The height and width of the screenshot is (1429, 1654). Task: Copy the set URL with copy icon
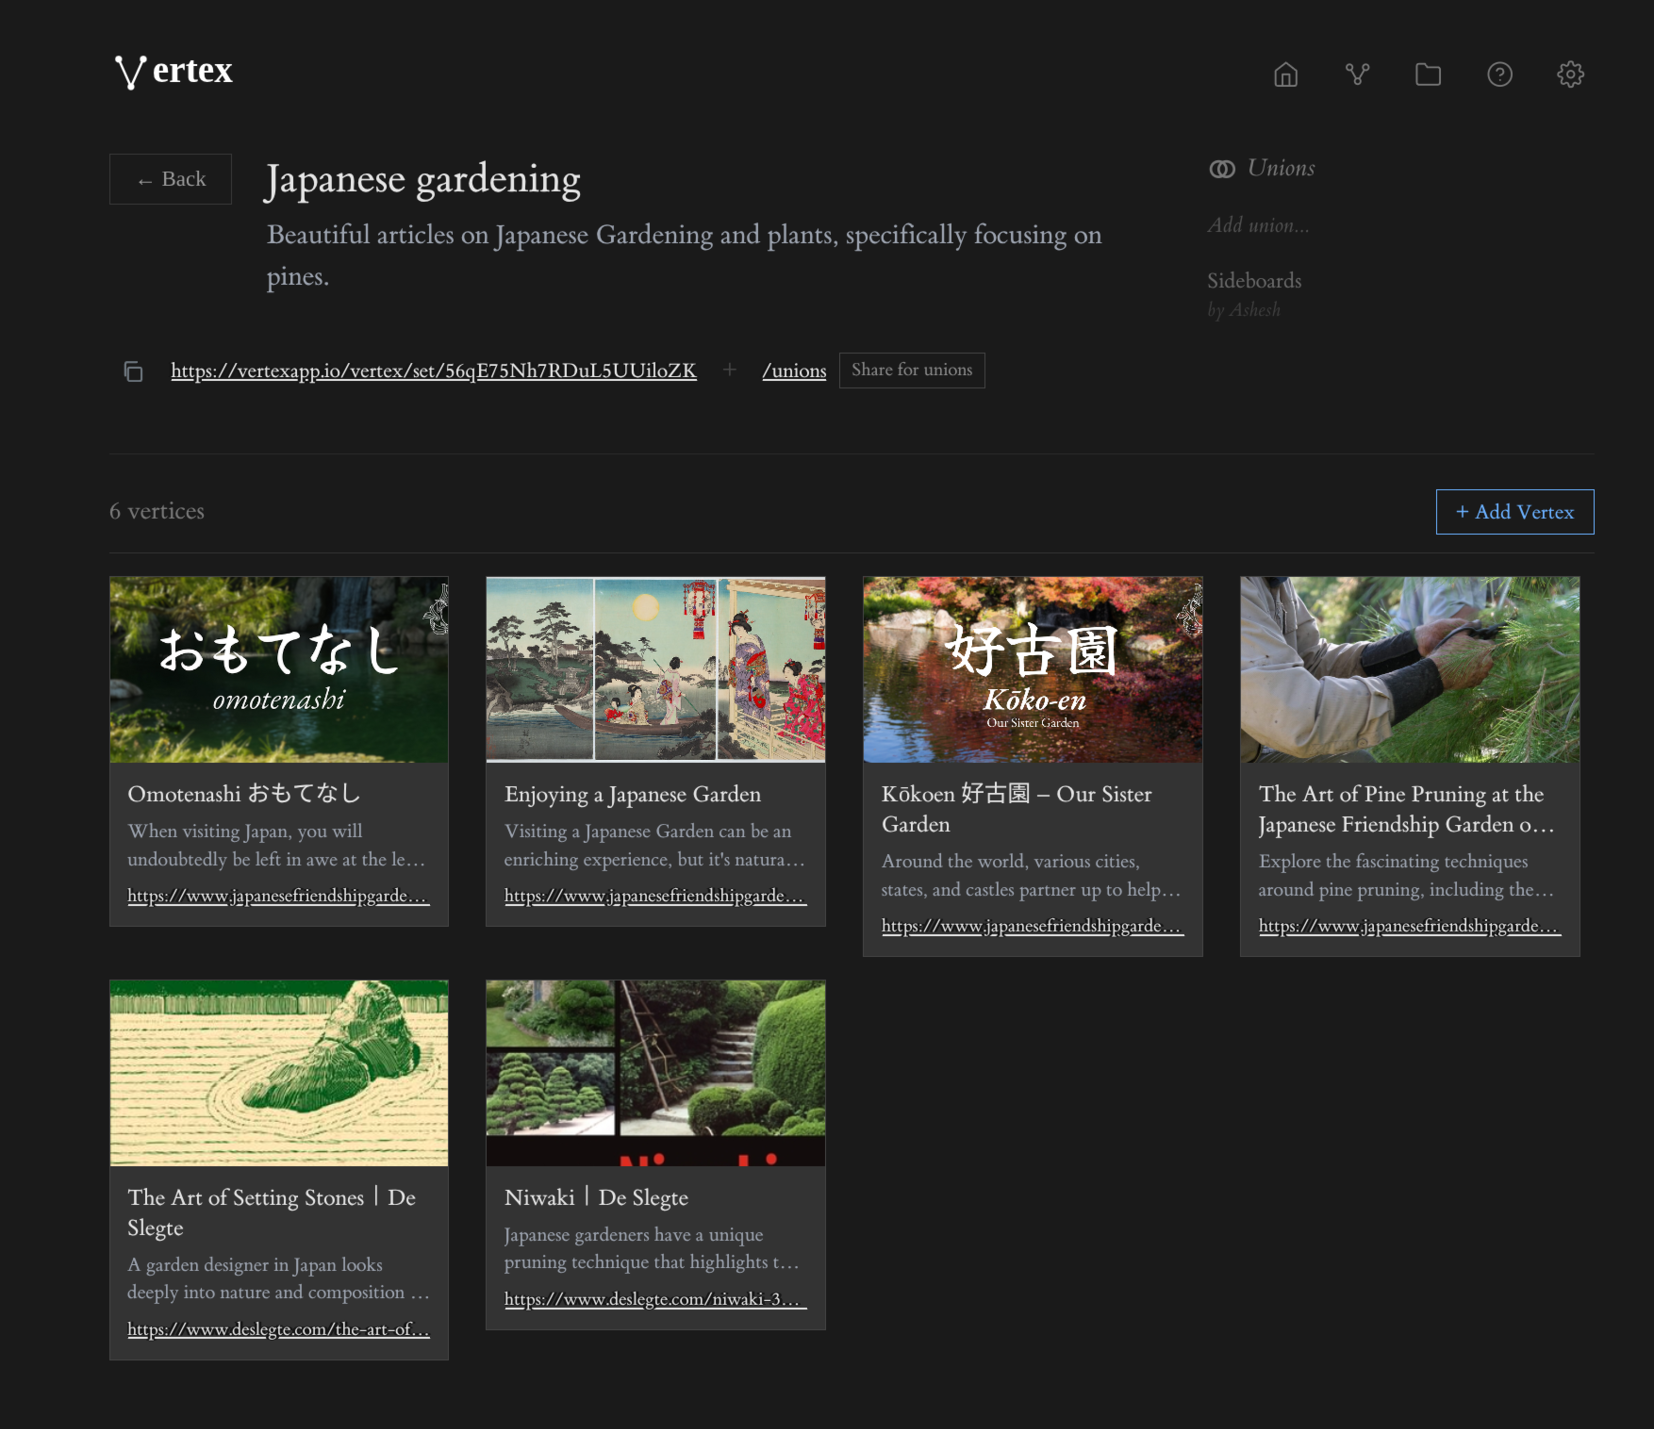coord(133,371)
